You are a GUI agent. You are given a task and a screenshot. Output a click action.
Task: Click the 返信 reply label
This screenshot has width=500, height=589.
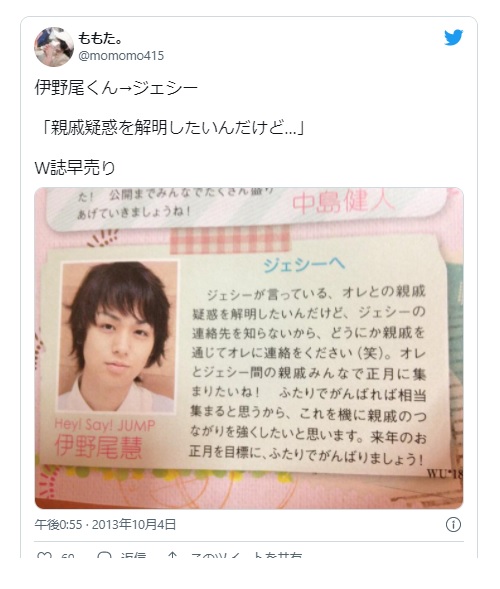133,555
